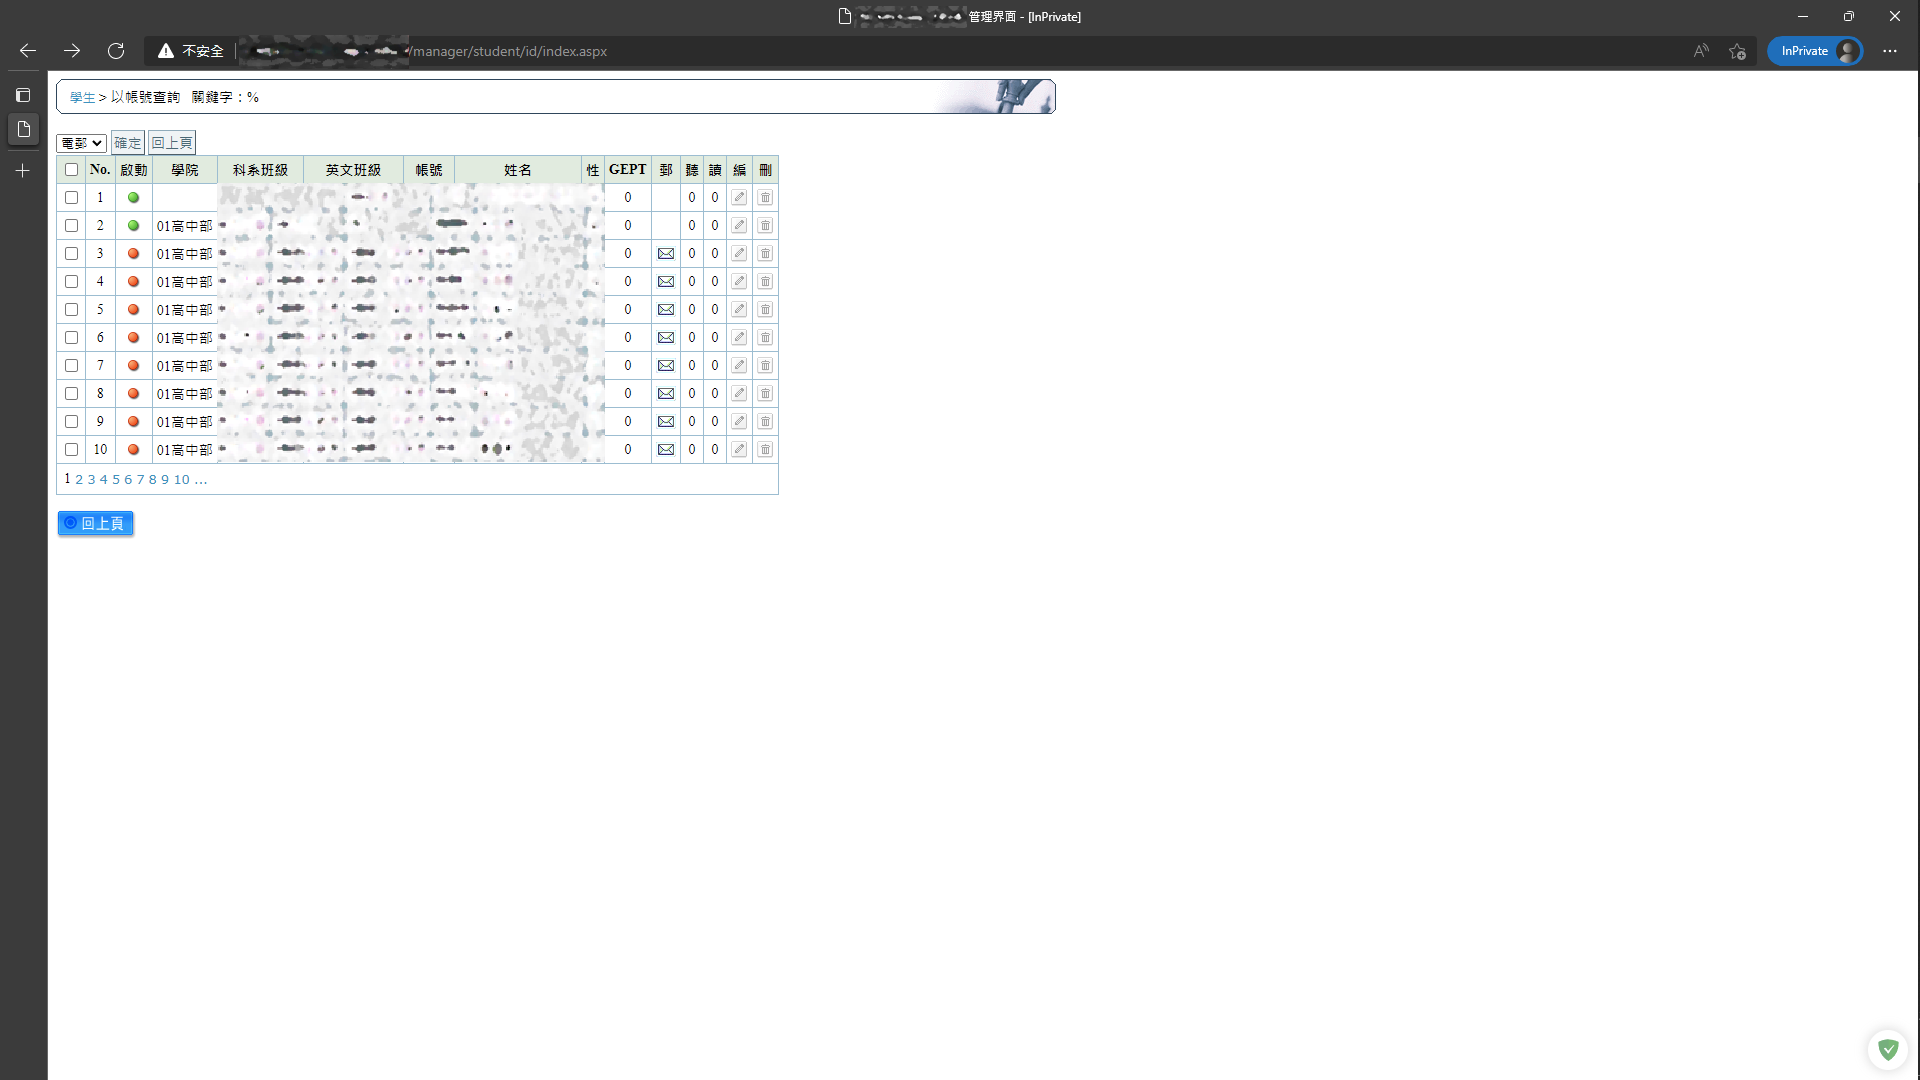This screenshot has width=1920, height=1080.
Task: Edit student row 5 with pencil icon
Action: click(x=739, y=310)
